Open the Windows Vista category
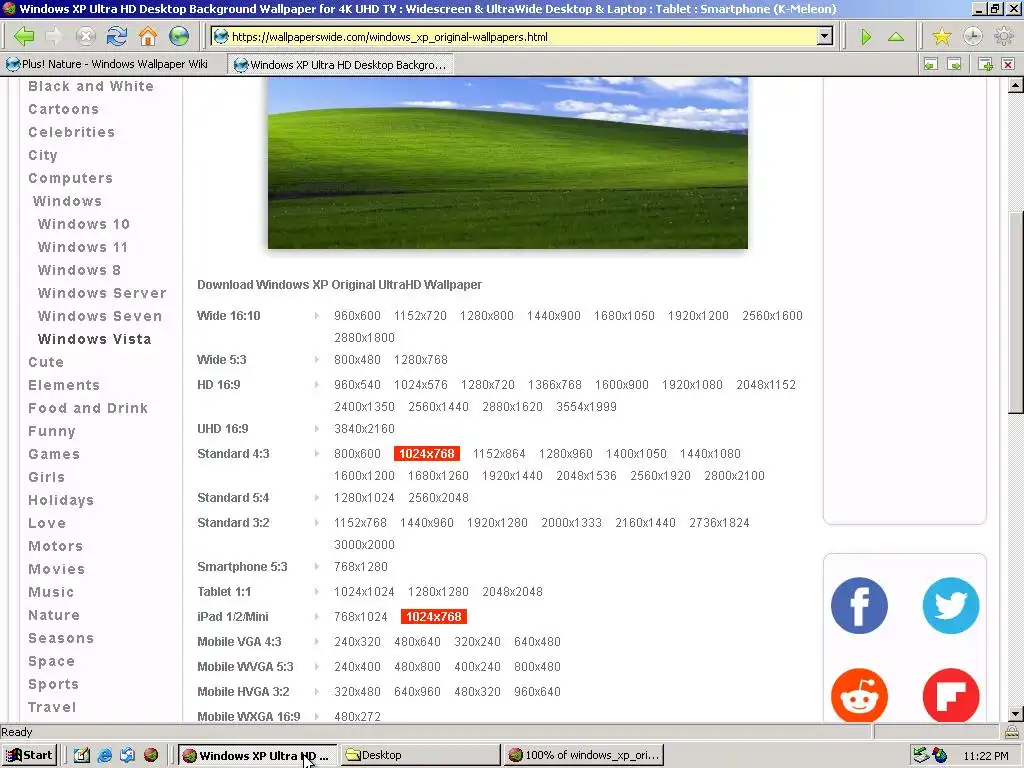 pyautogui.click(x=95, y=339)
